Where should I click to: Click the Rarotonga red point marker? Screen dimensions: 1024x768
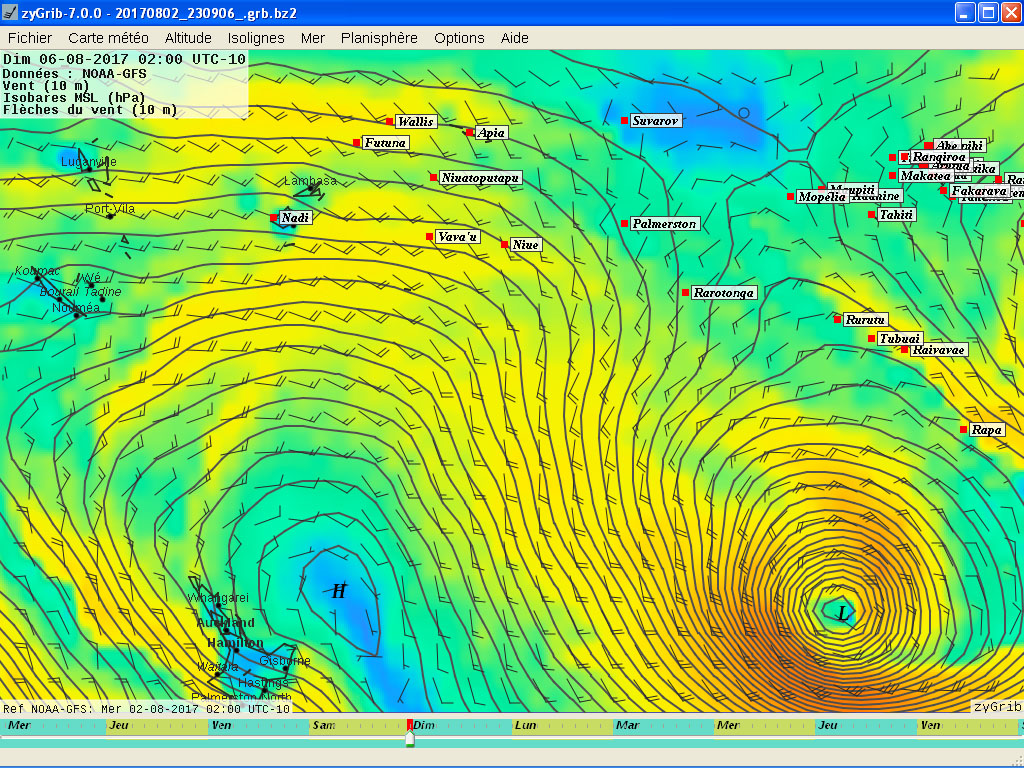pos(685,293)
